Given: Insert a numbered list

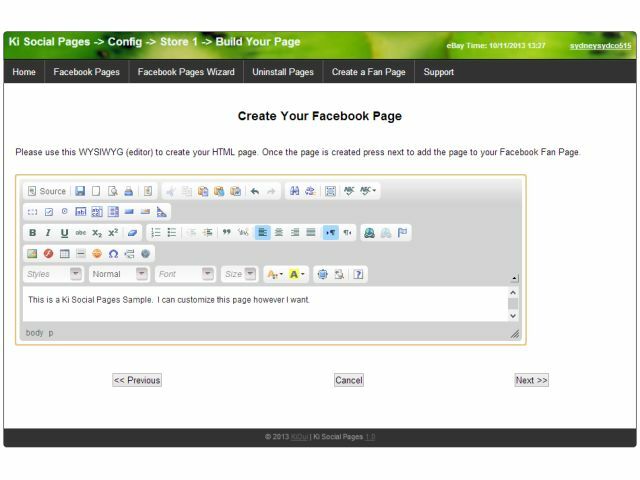Looking at the screenshot, I should point(156,233).
